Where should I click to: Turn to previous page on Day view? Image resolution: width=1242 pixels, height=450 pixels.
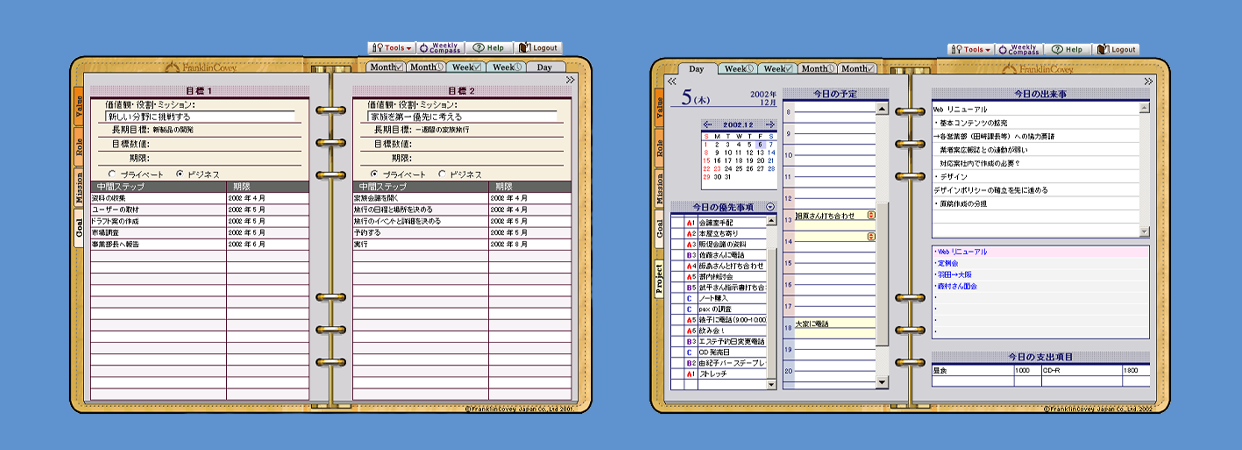tap(671, 82)
